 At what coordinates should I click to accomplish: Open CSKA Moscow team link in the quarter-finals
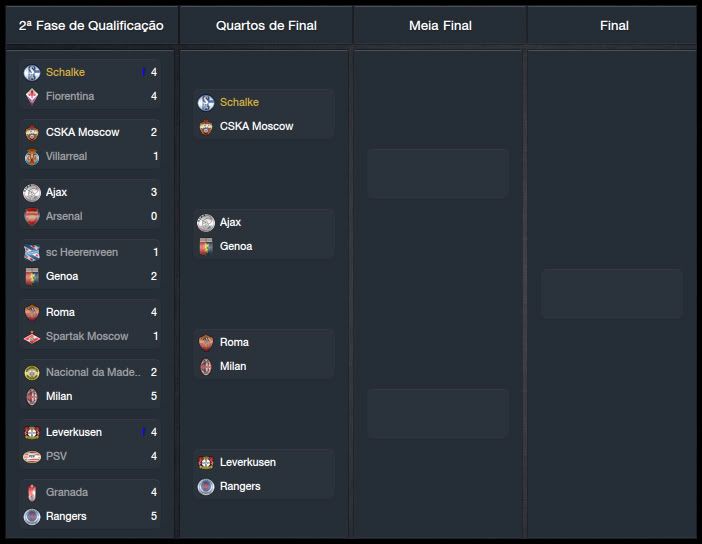pyautogui.click(x=256, y=126)
